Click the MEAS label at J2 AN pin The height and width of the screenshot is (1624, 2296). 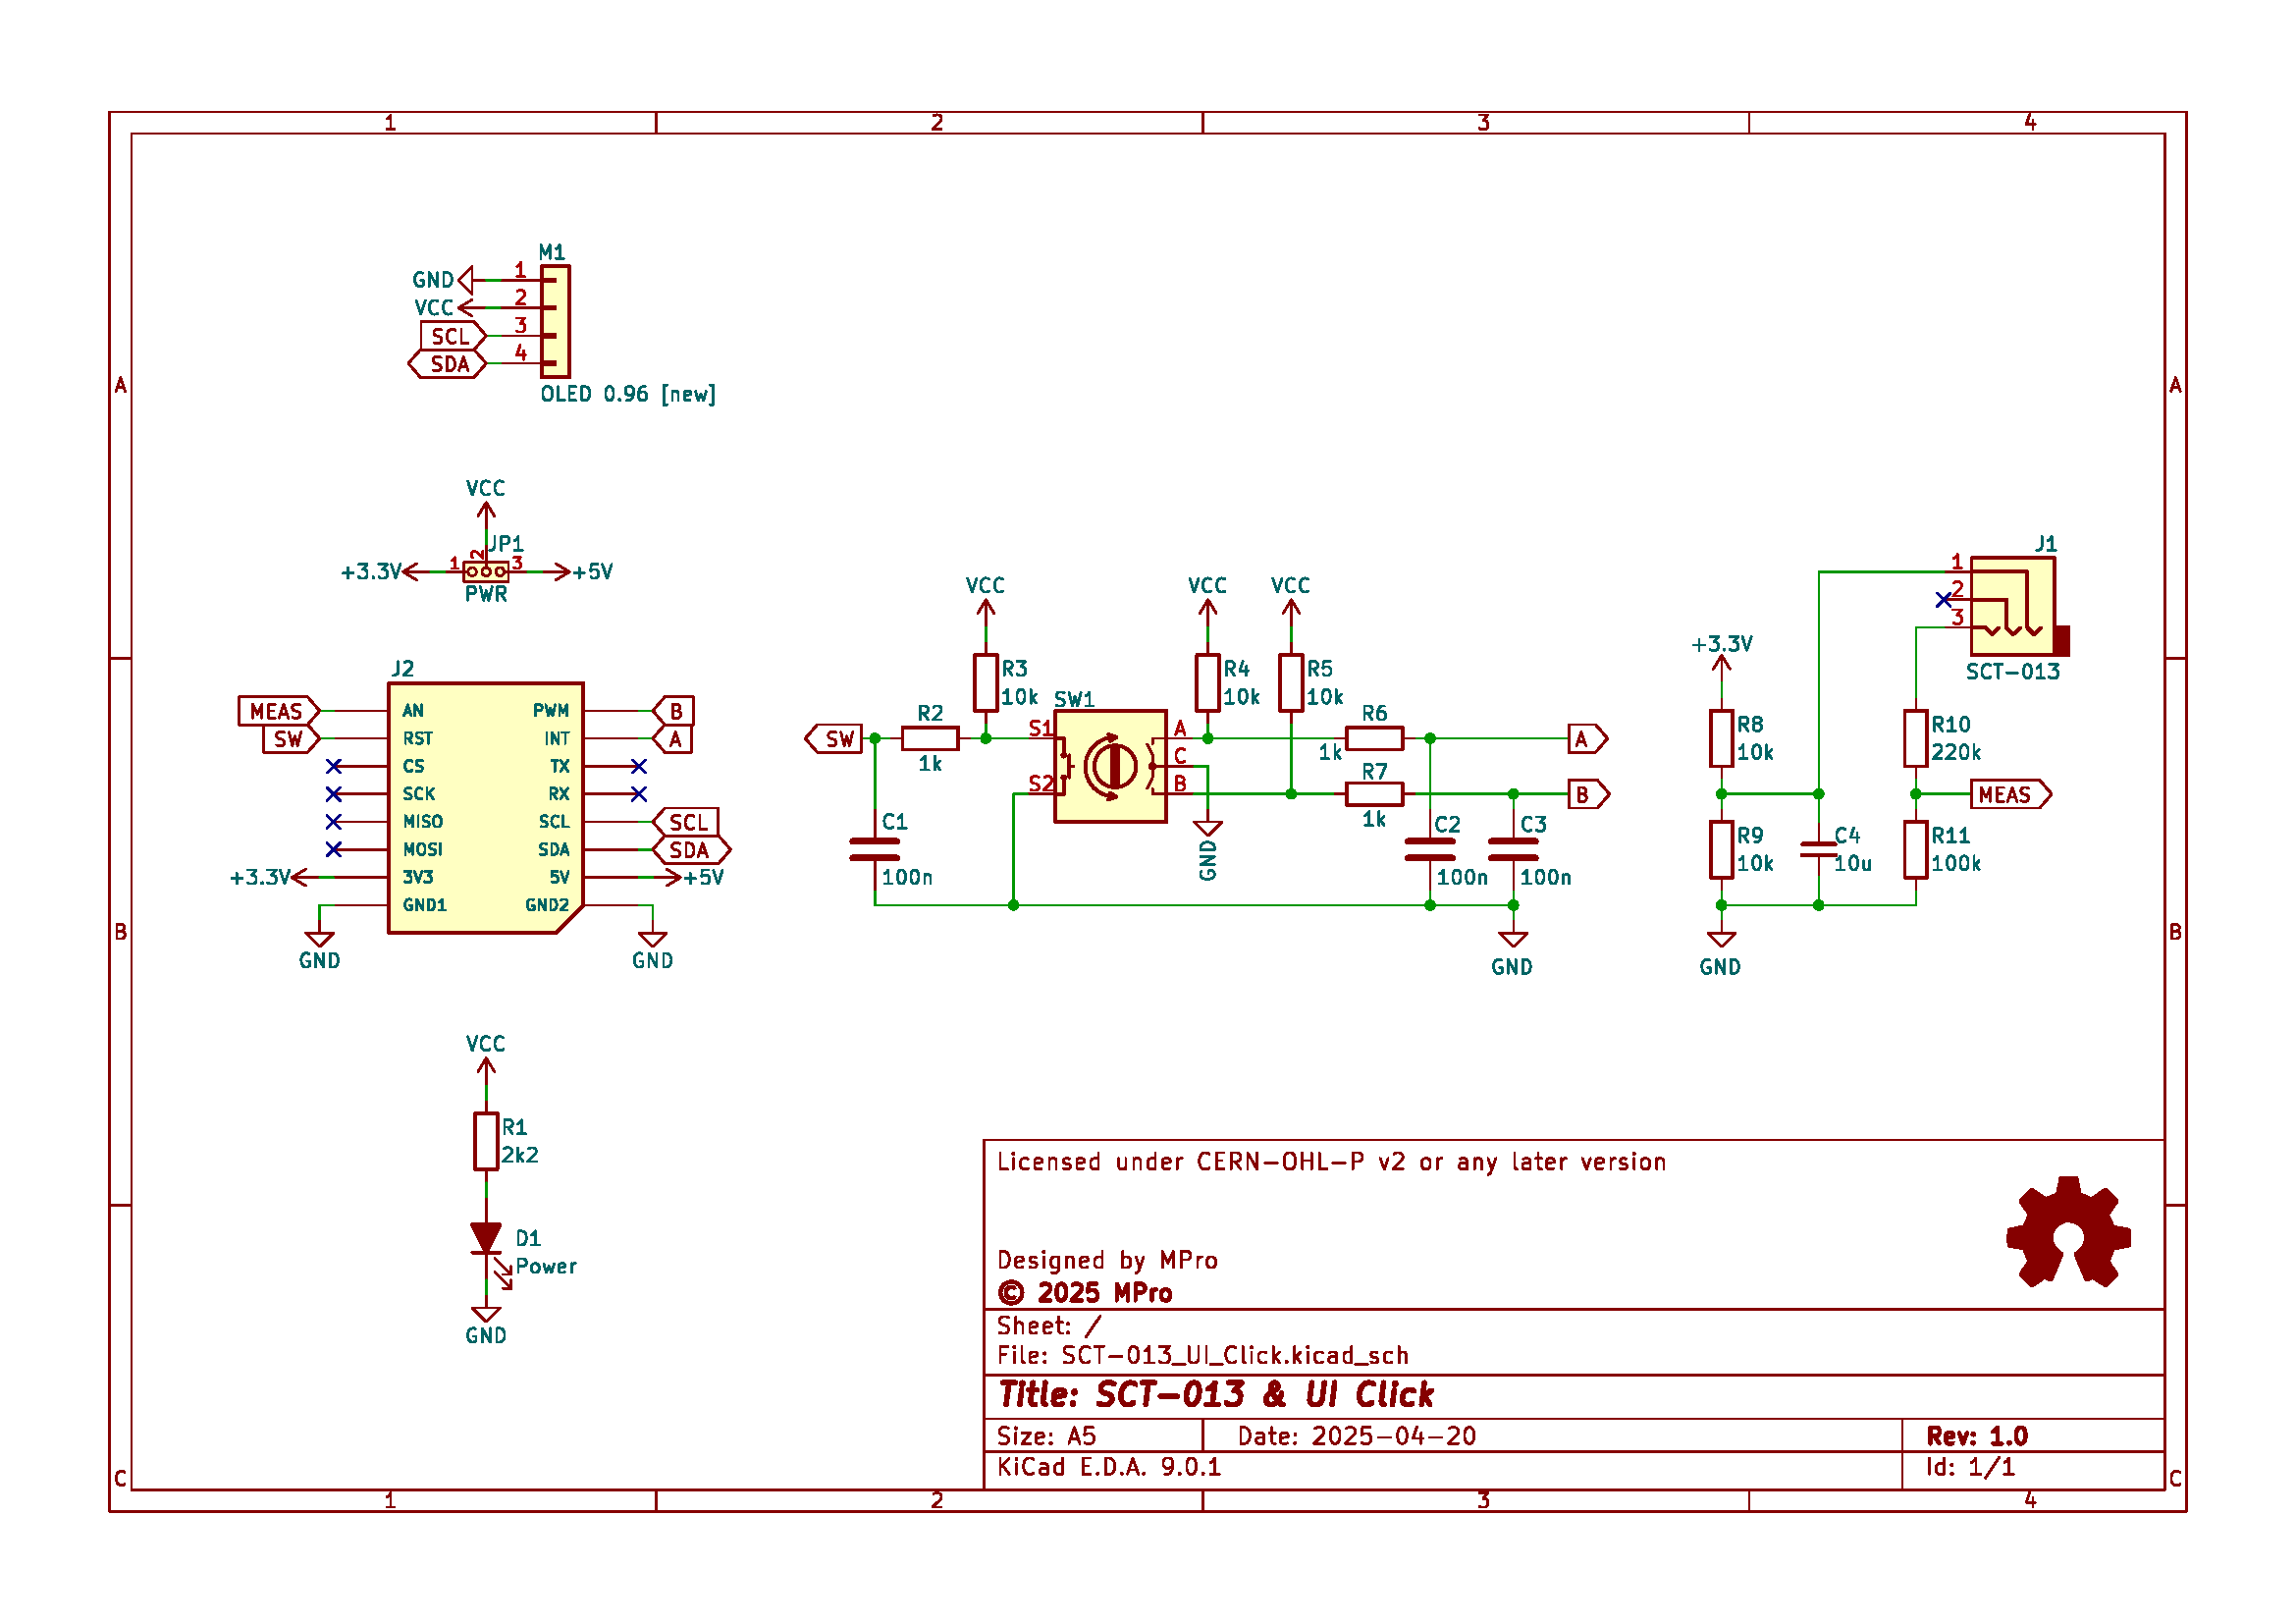point(278,711)
